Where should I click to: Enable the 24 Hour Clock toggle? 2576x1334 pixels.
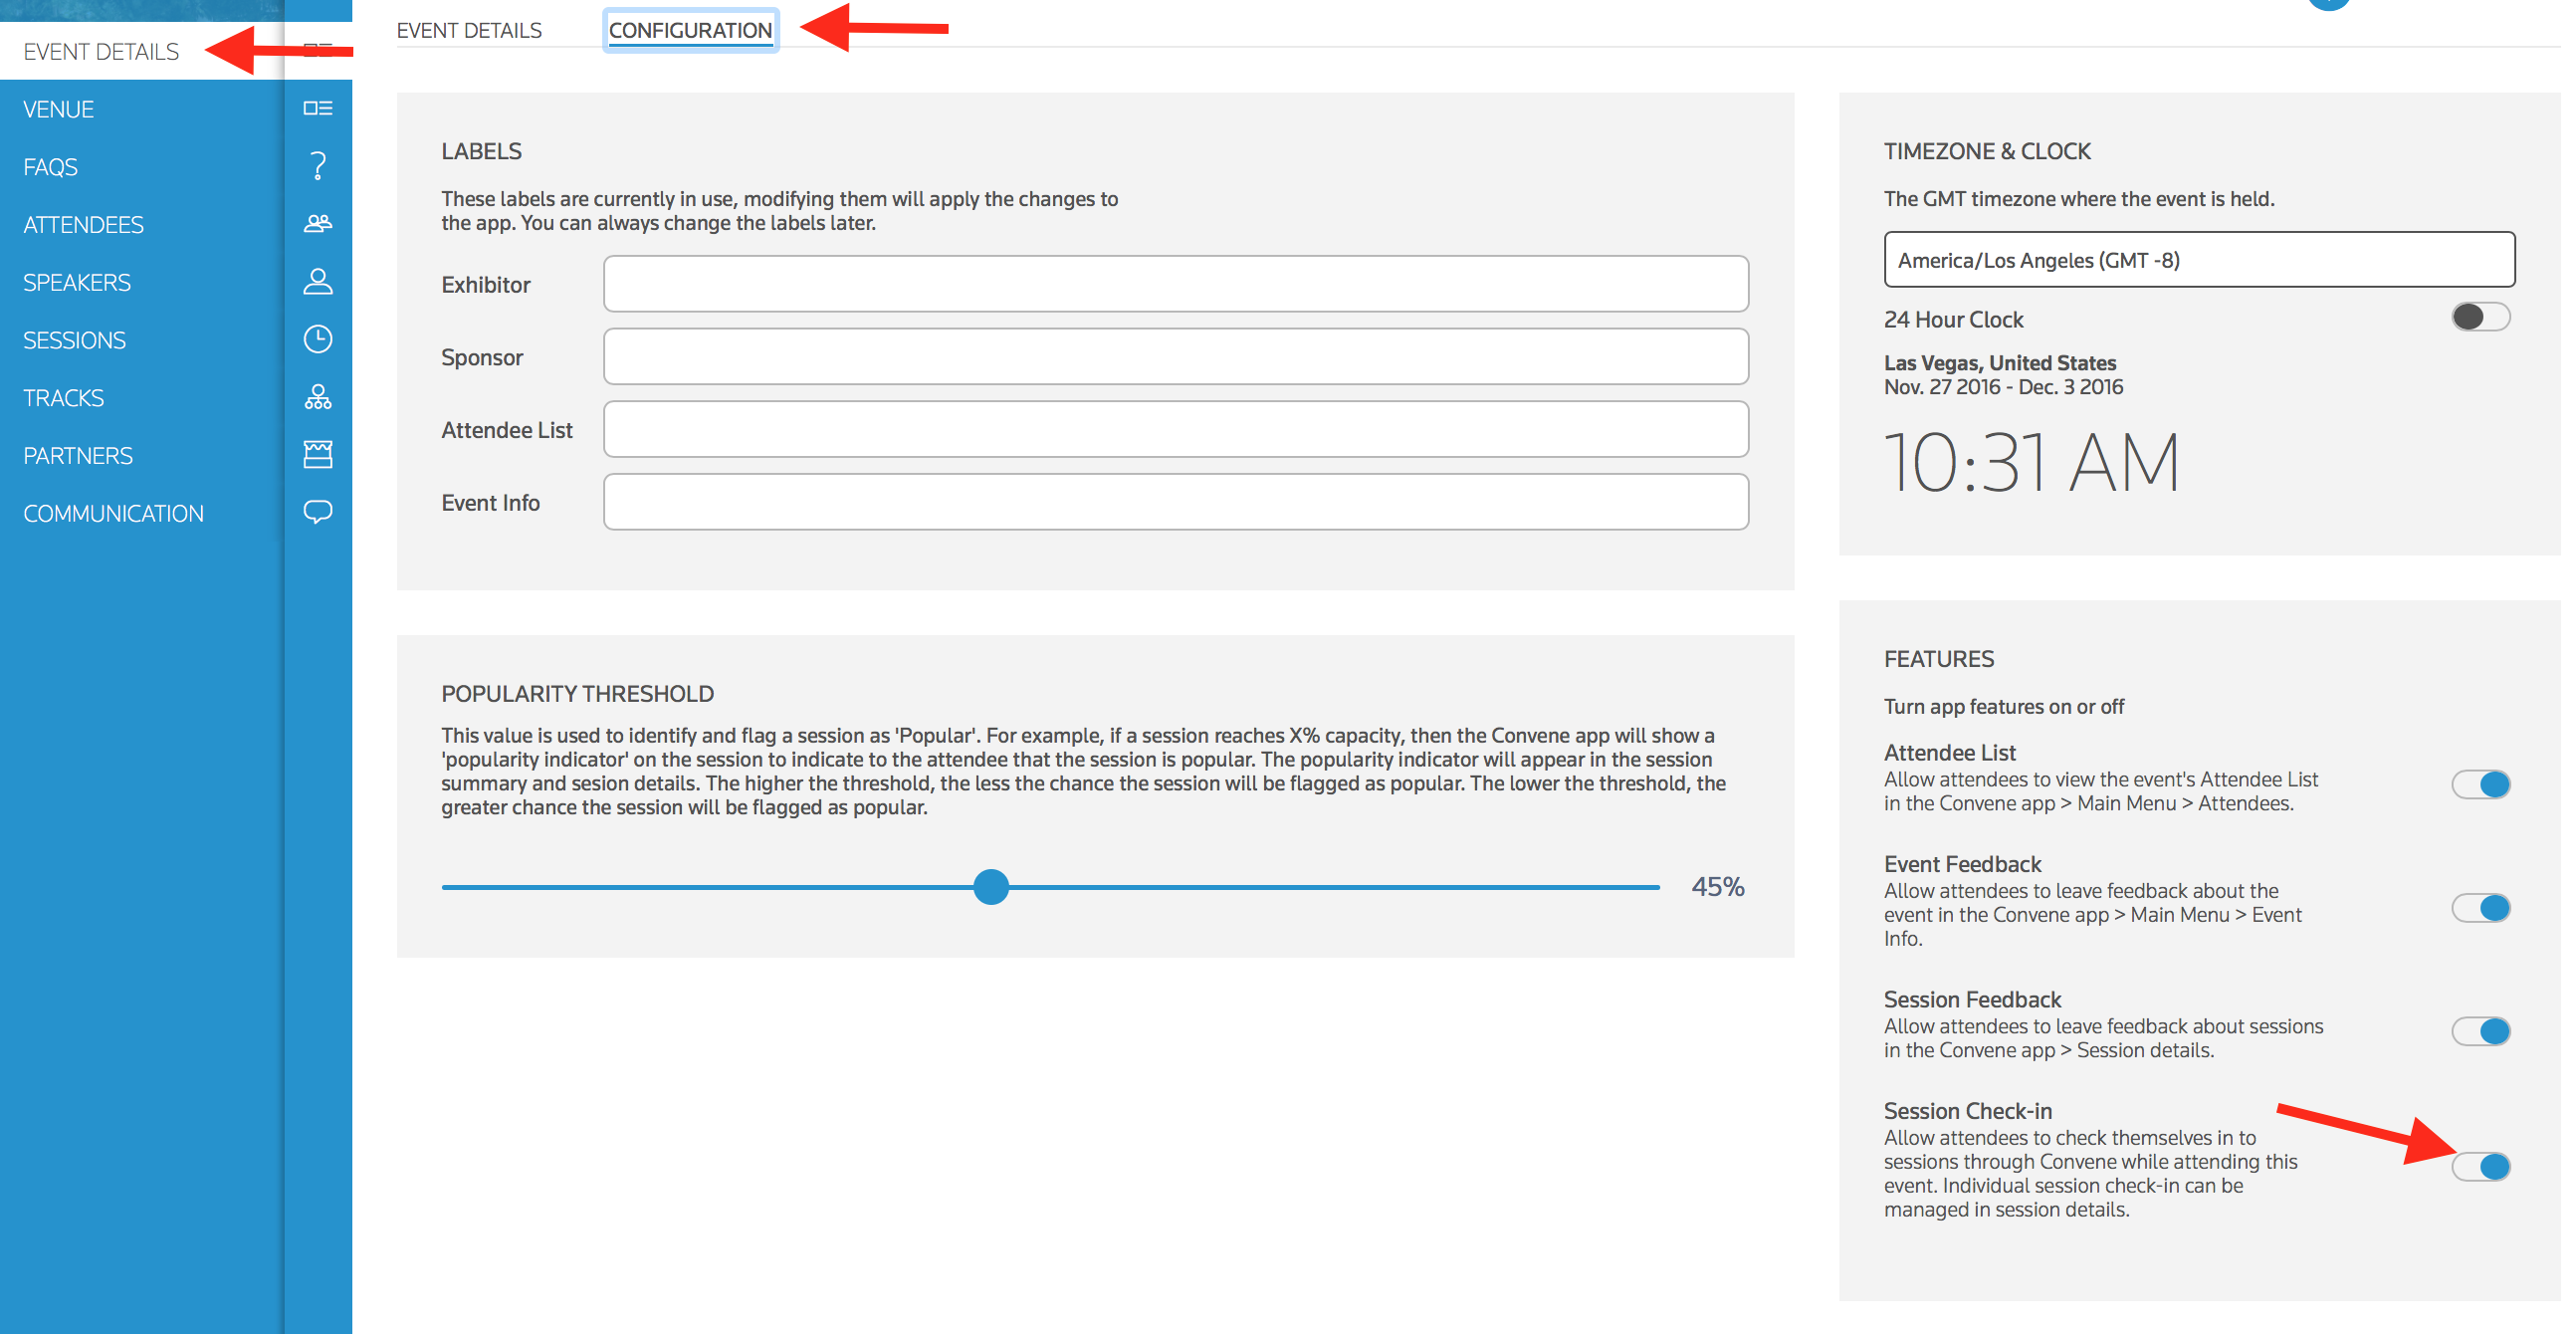2480,317
